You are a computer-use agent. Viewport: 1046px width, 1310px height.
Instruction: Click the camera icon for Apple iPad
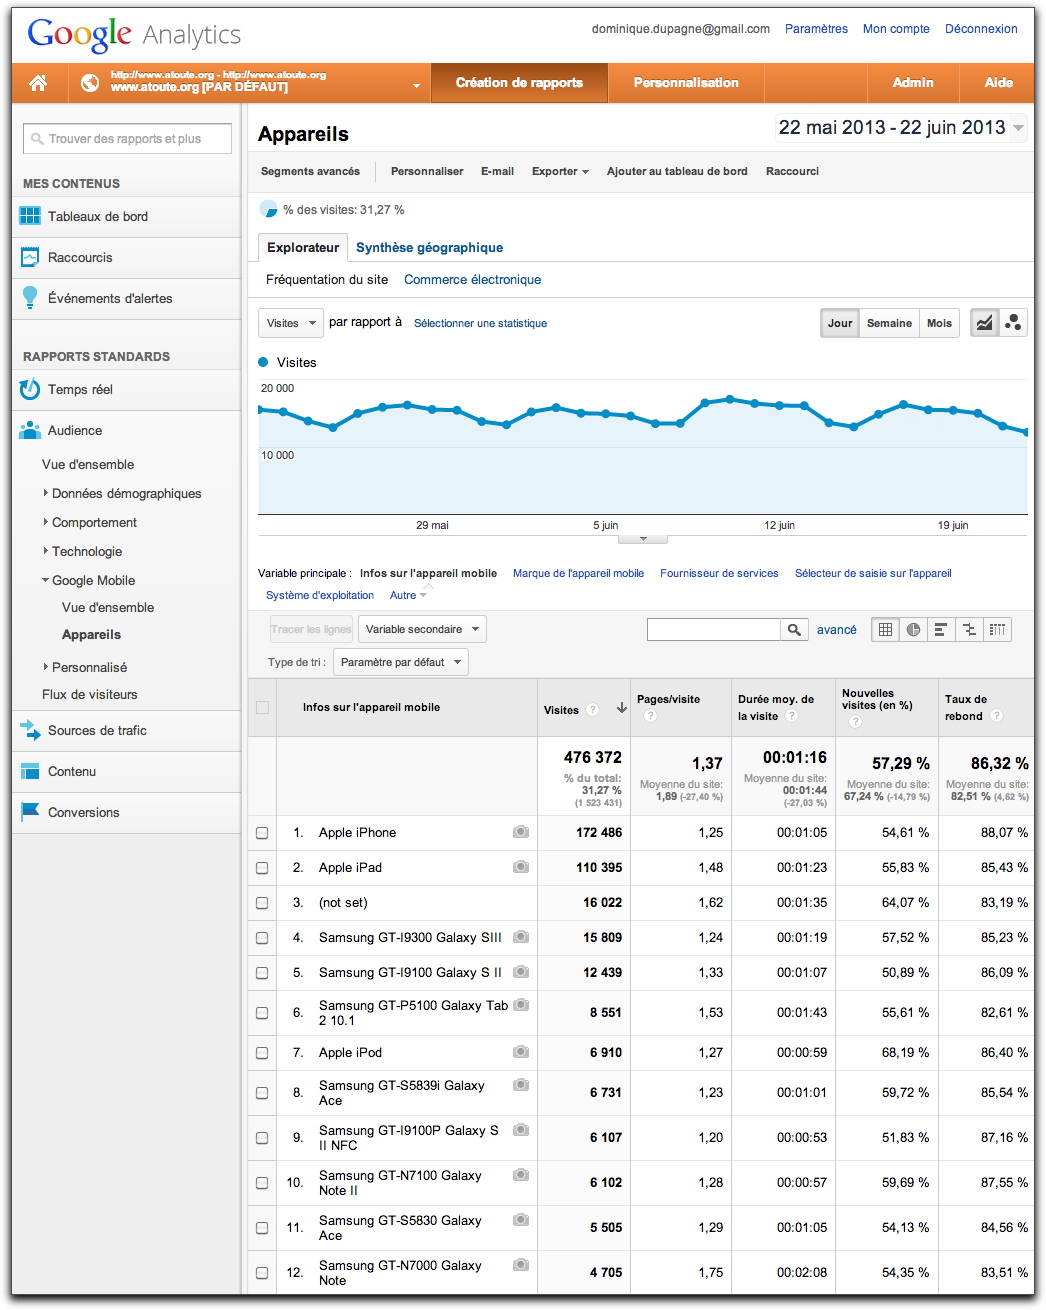[521, 867]
